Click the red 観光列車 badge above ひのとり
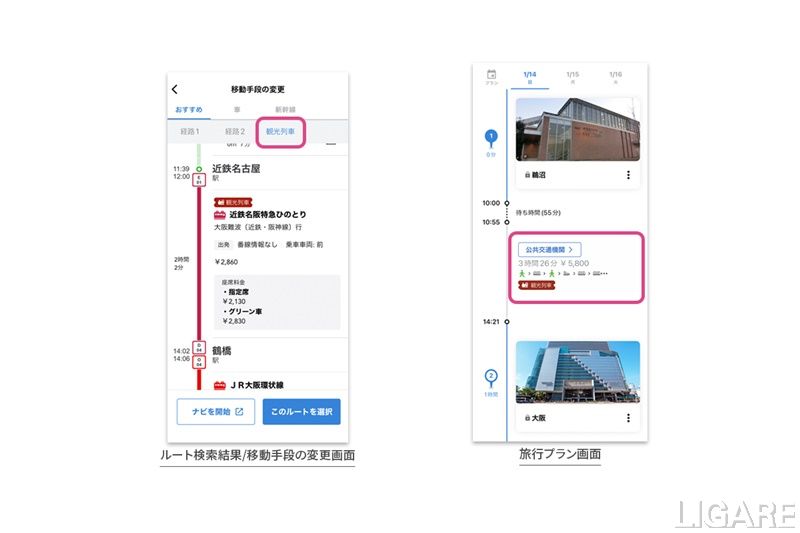This screenshot has height=533, width=800. click(233, 202)
